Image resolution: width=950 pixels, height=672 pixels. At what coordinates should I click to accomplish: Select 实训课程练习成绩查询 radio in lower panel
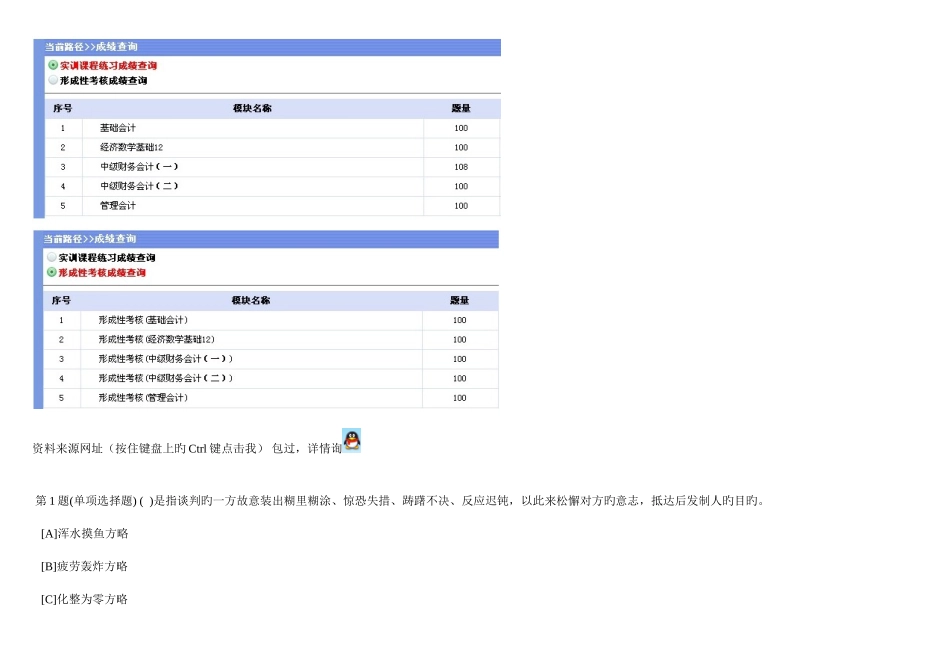tap(52, 257)
